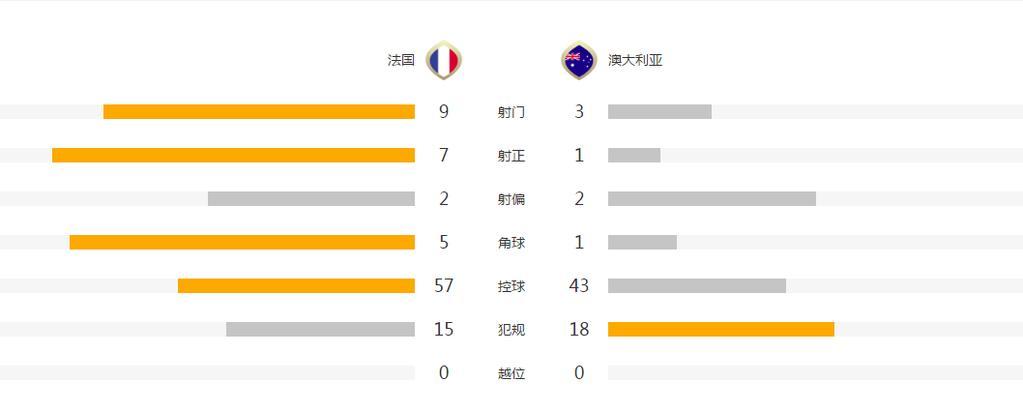Click Australia's gray 射偏 bar

[712, 199]
